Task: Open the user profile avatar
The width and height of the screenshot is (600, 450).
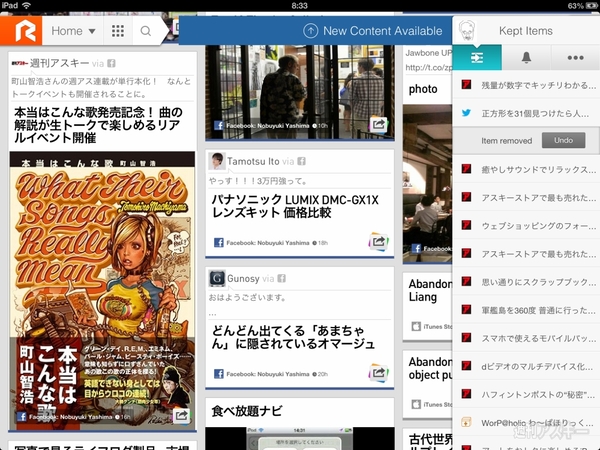Action: click(466, 30)
